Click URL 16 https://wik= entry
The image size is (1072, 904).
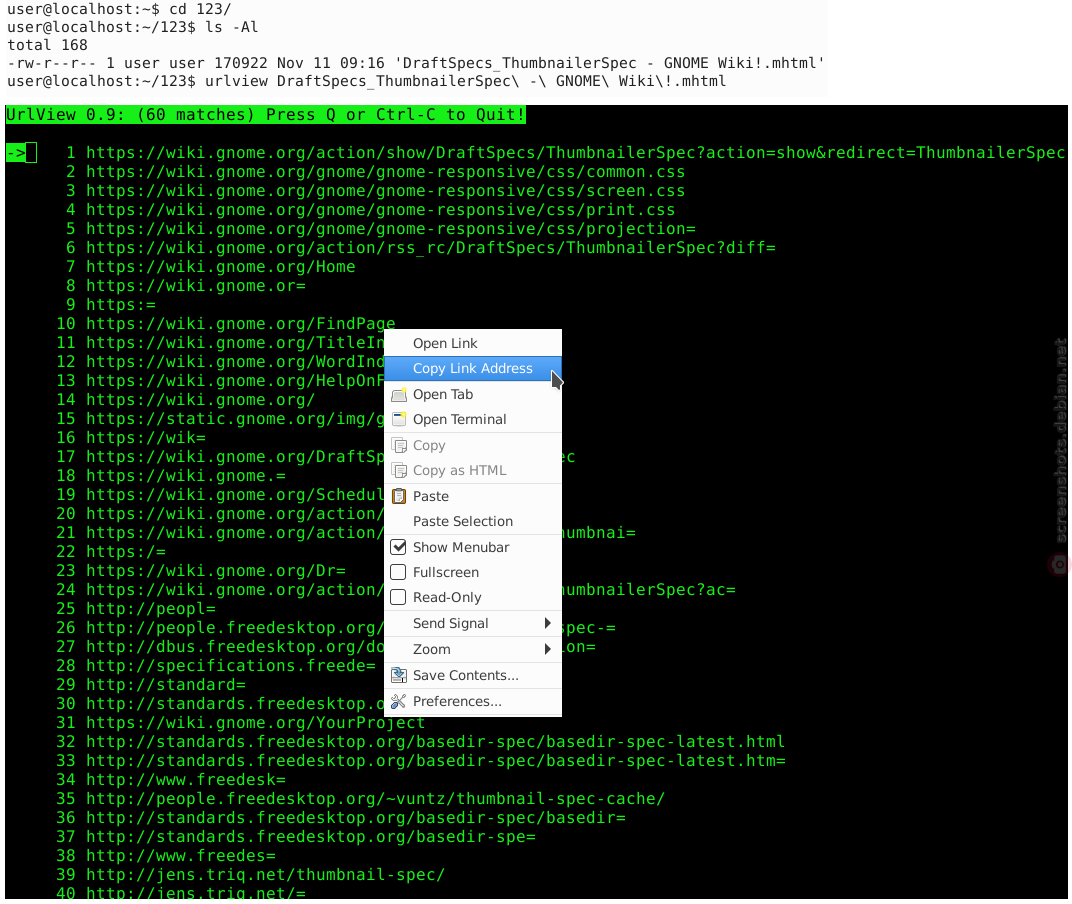[x=146, y=438]
